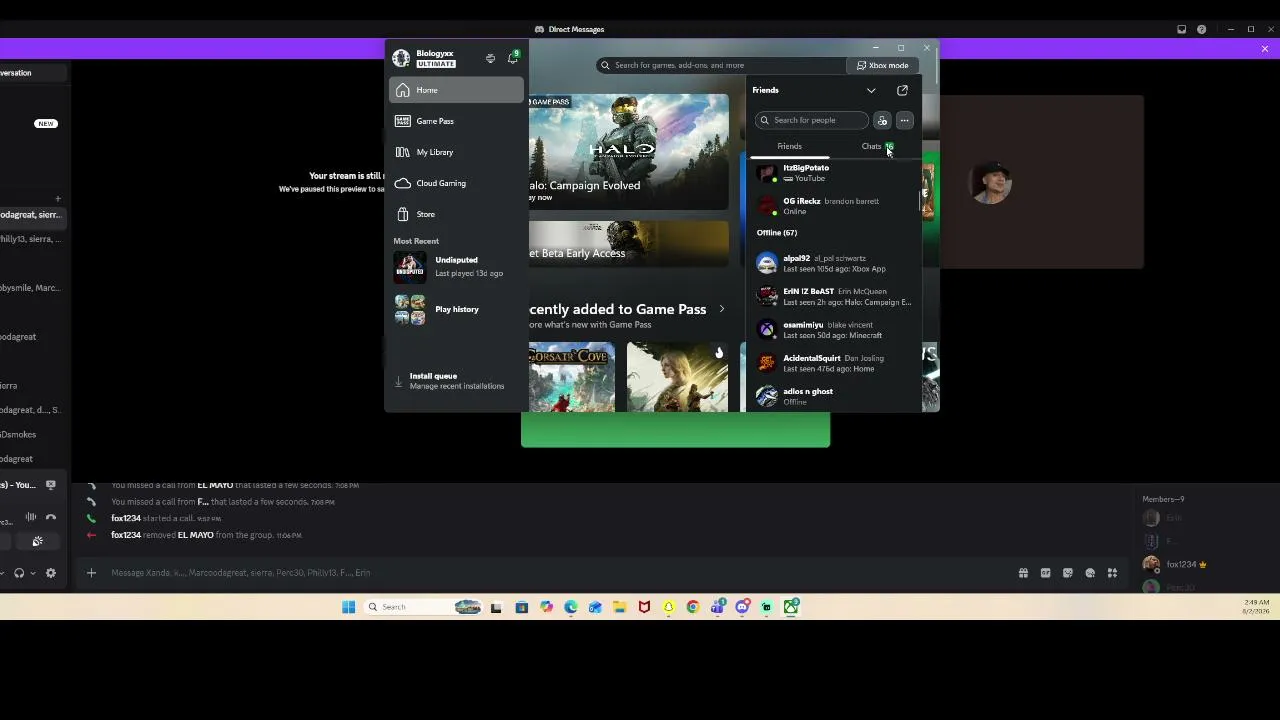Image resolution: width=1280 pixels, height=720 pixels.
Task: Open File Explorer from the taskbar
Action: (619, 607)
